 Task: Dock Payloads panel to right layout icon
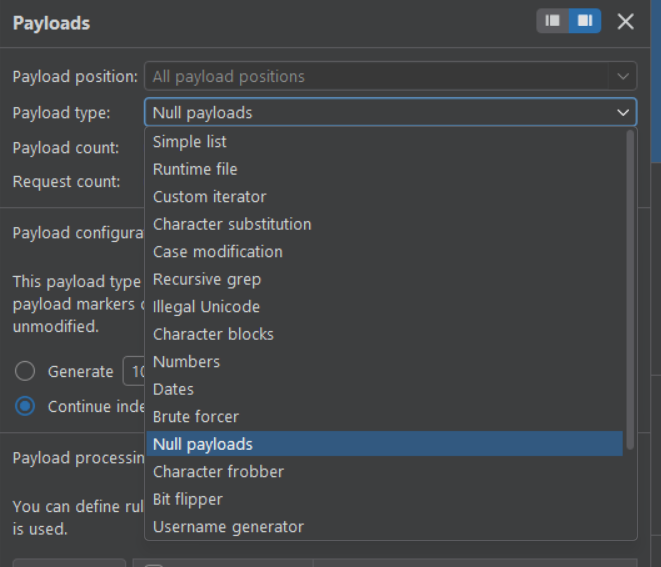click(x=585, y=21)
